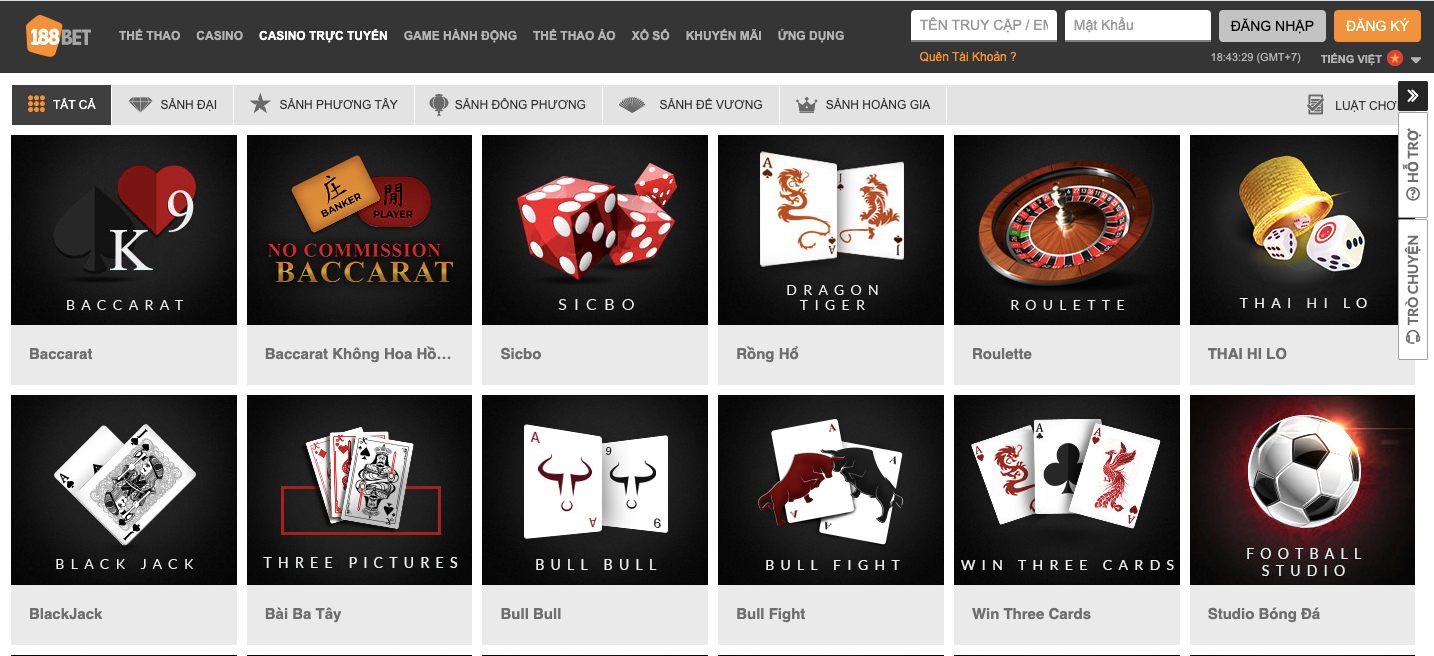The width and height of the screenshot is (1434, 656).
Task: Collapse the side panel double-chevron
Action: (1413, 96)
